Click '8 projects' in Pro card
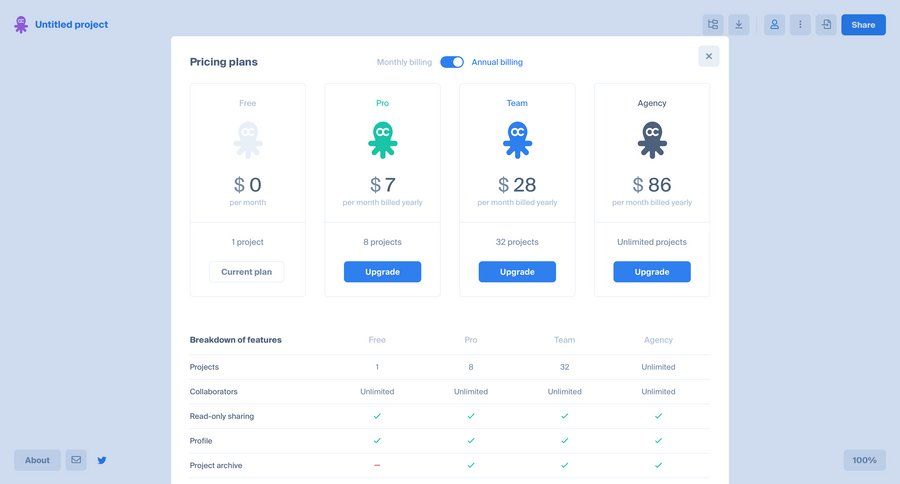This screenshot has width=900, height=484. pos(382,242)
